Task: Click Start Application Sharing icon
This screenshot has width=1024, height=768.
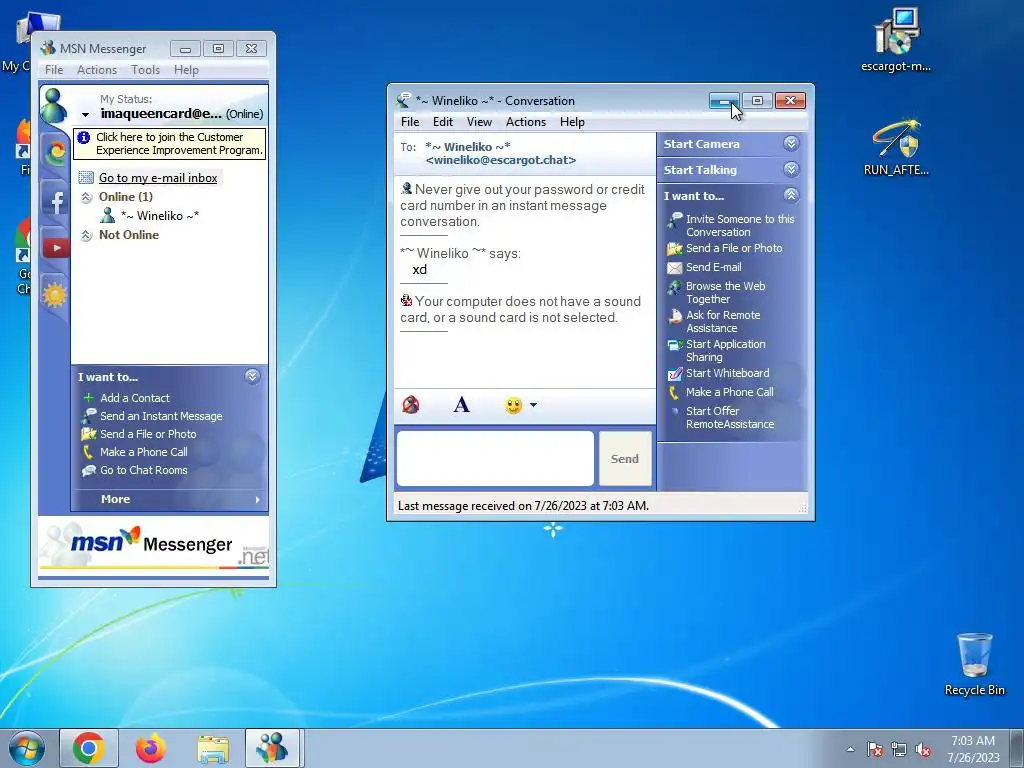Action: (x=674, y=345)
